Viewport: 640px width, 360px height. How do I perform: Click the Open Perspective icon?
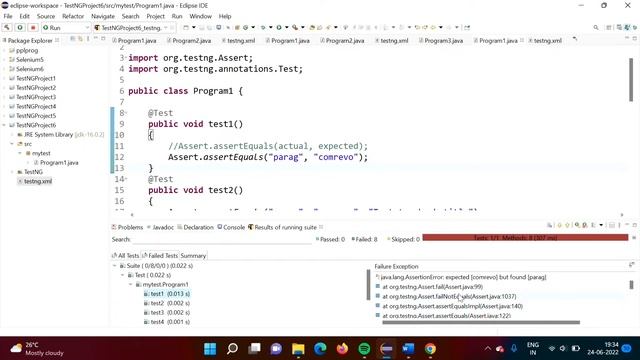point(609,27)
